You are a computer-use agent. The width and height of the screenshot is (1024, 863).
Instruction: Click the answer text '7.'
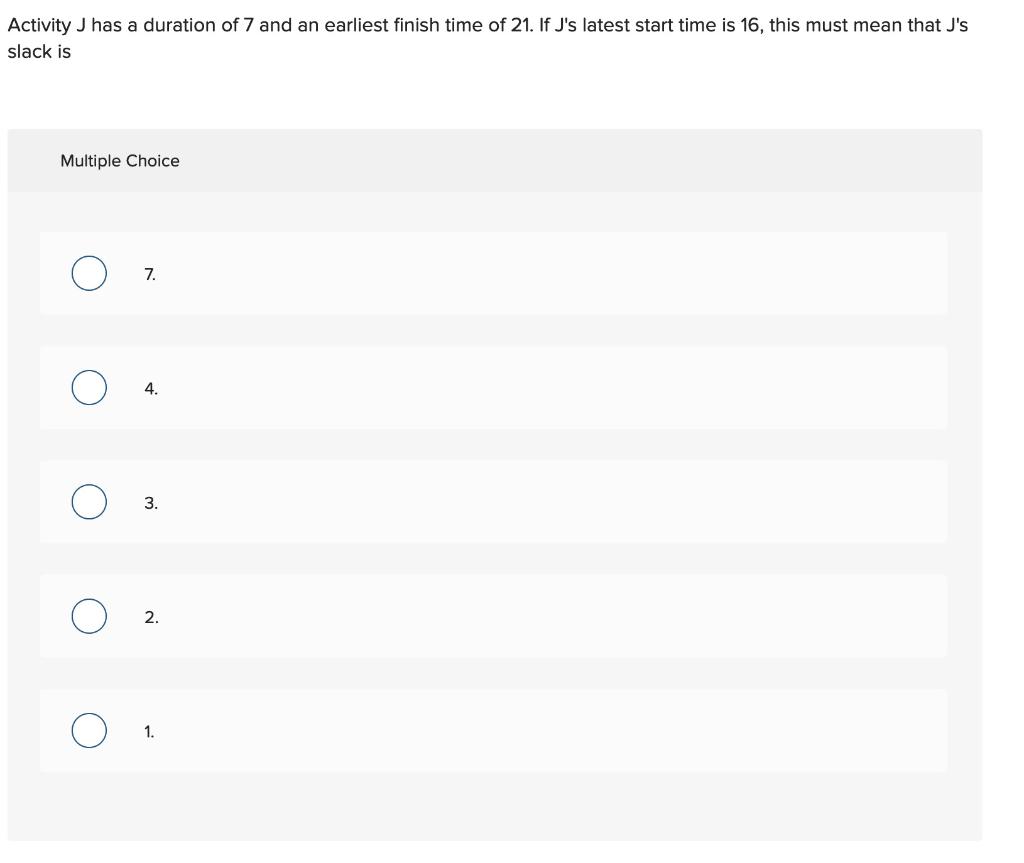(x=149, y=273)
